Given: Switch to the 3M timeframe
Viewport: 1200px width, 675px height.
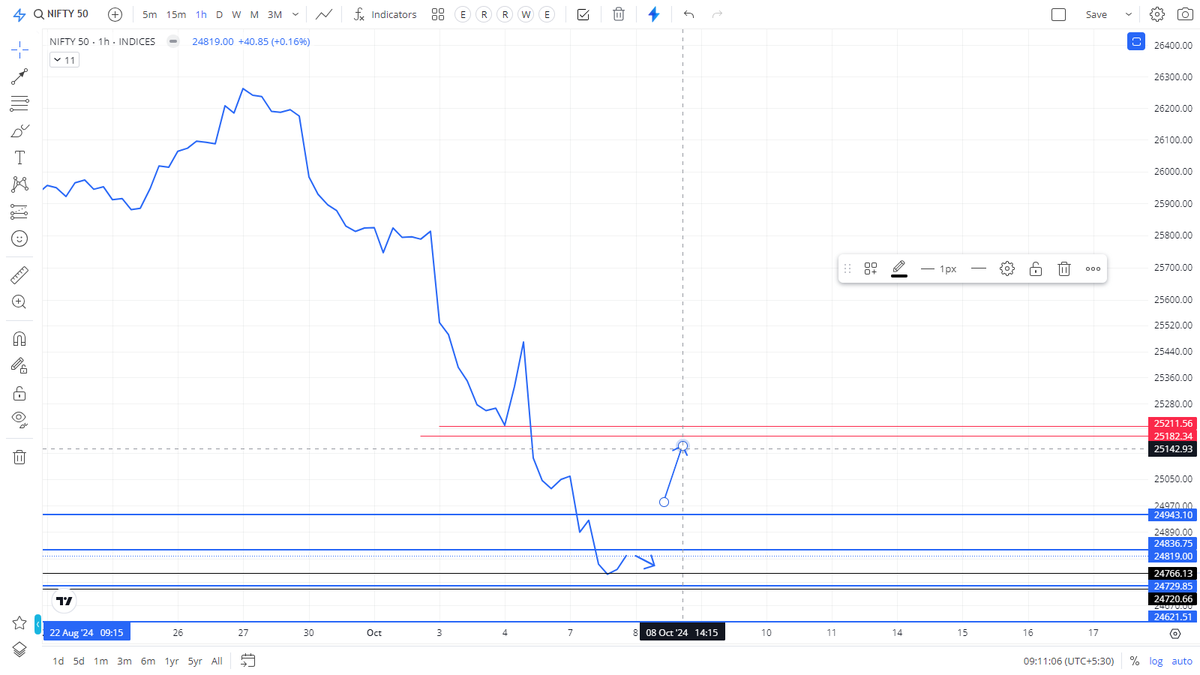Looking at the screenshot, I should point(275,15).
